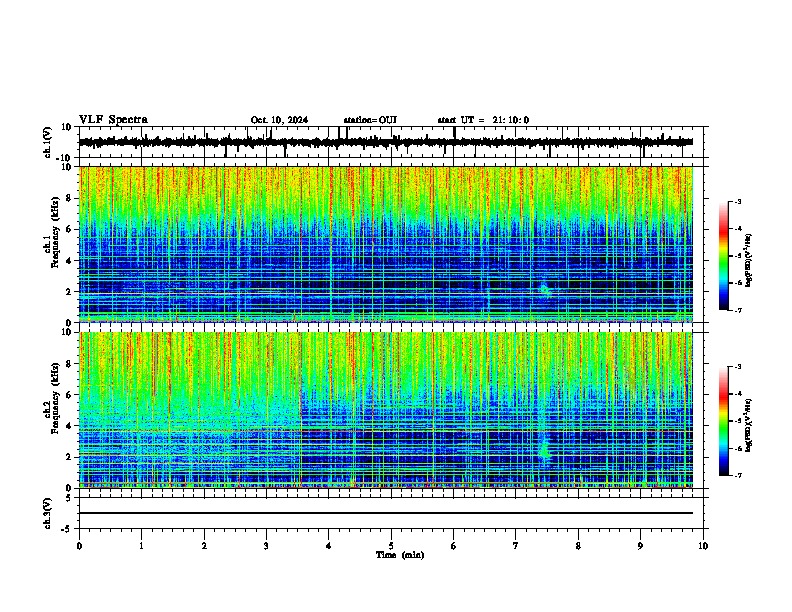Select the "Time (min)" axis label
Viewport: 792px width, 612px height.
400,555
